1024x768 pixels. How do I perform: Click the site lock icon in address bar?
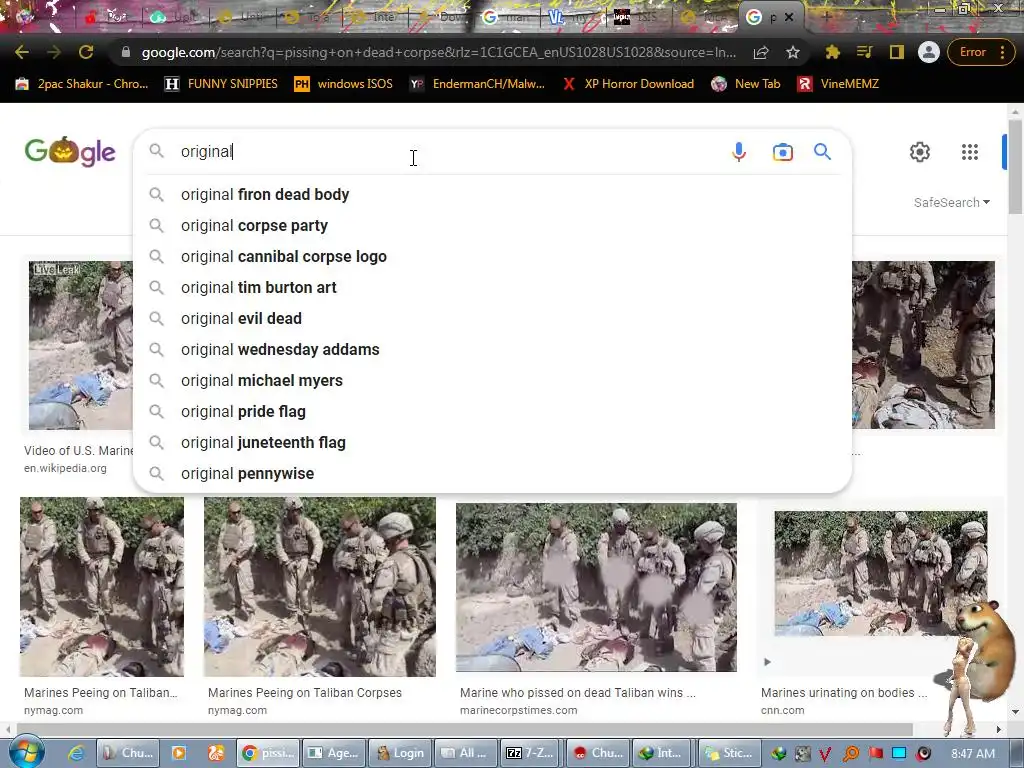(125, 52)
